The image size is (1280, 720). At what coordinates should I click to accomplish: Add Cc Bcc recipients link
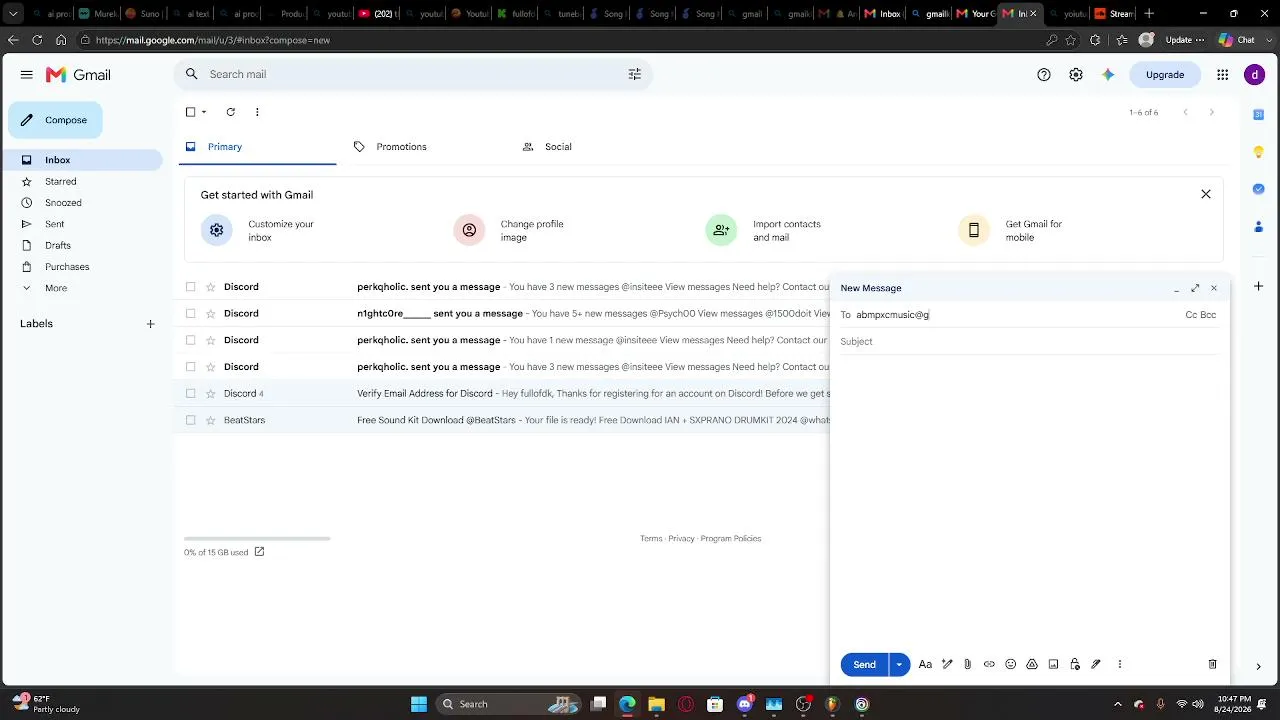[1200, 314]
